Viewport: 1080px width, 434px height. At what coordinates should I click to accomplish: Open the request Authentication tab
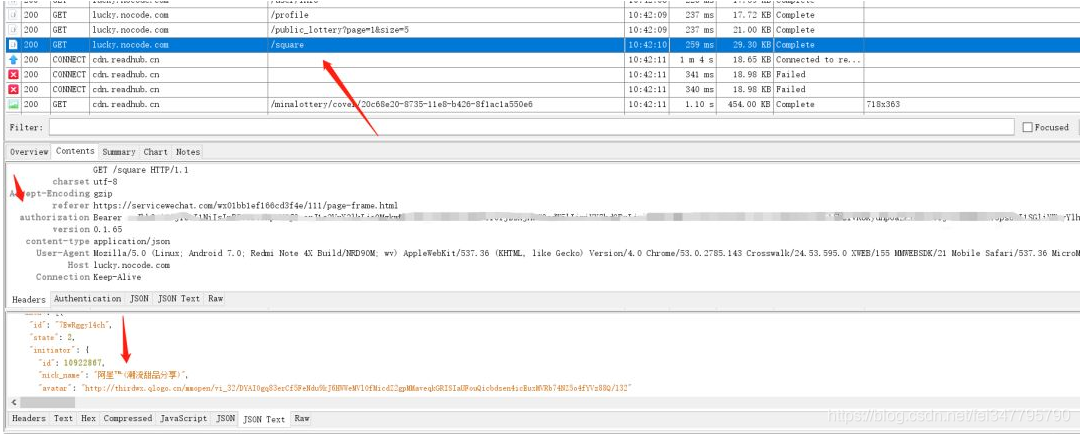coord(87,299)
